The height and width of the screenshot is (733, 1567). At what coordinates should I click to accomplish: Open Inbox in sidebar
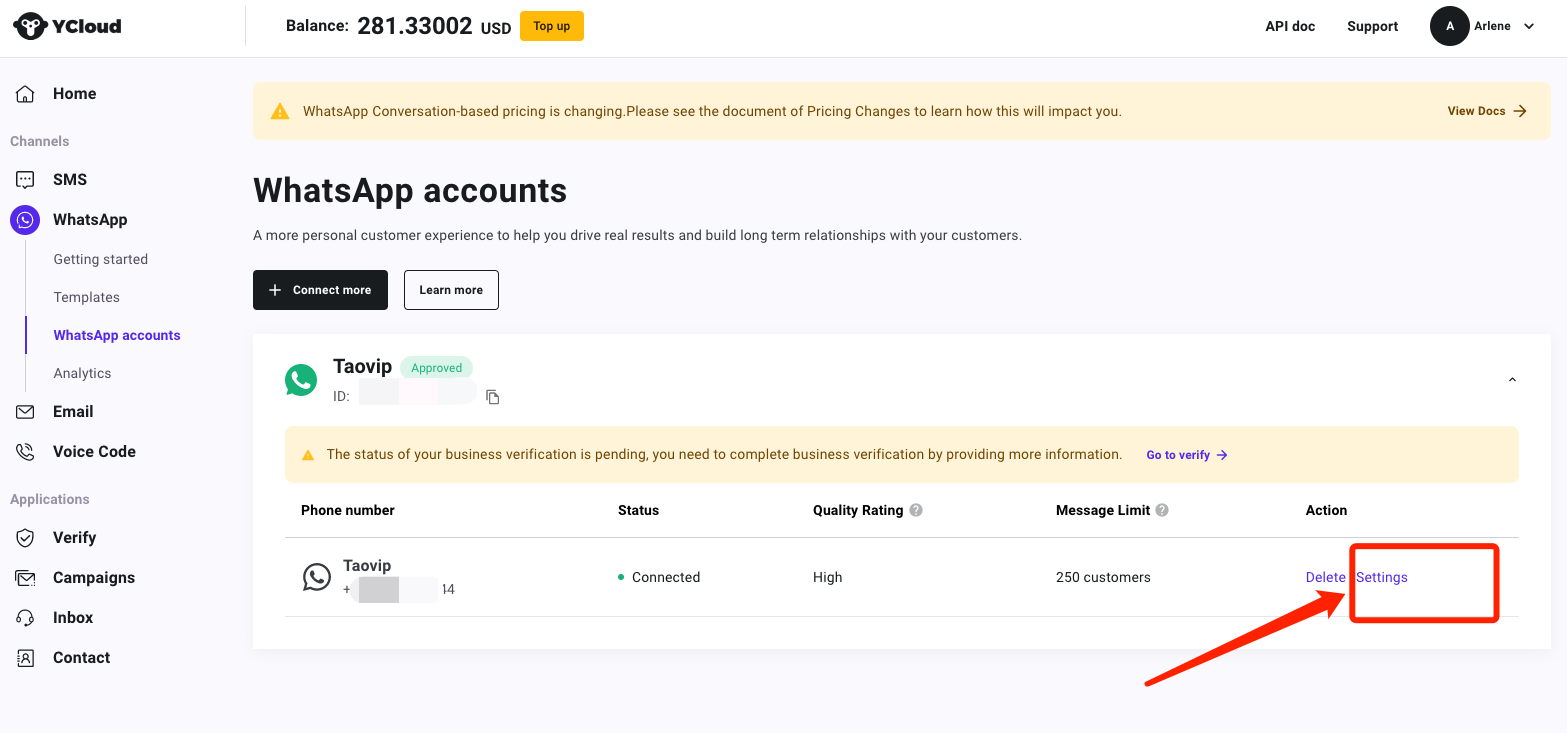(x=73, y=618)
